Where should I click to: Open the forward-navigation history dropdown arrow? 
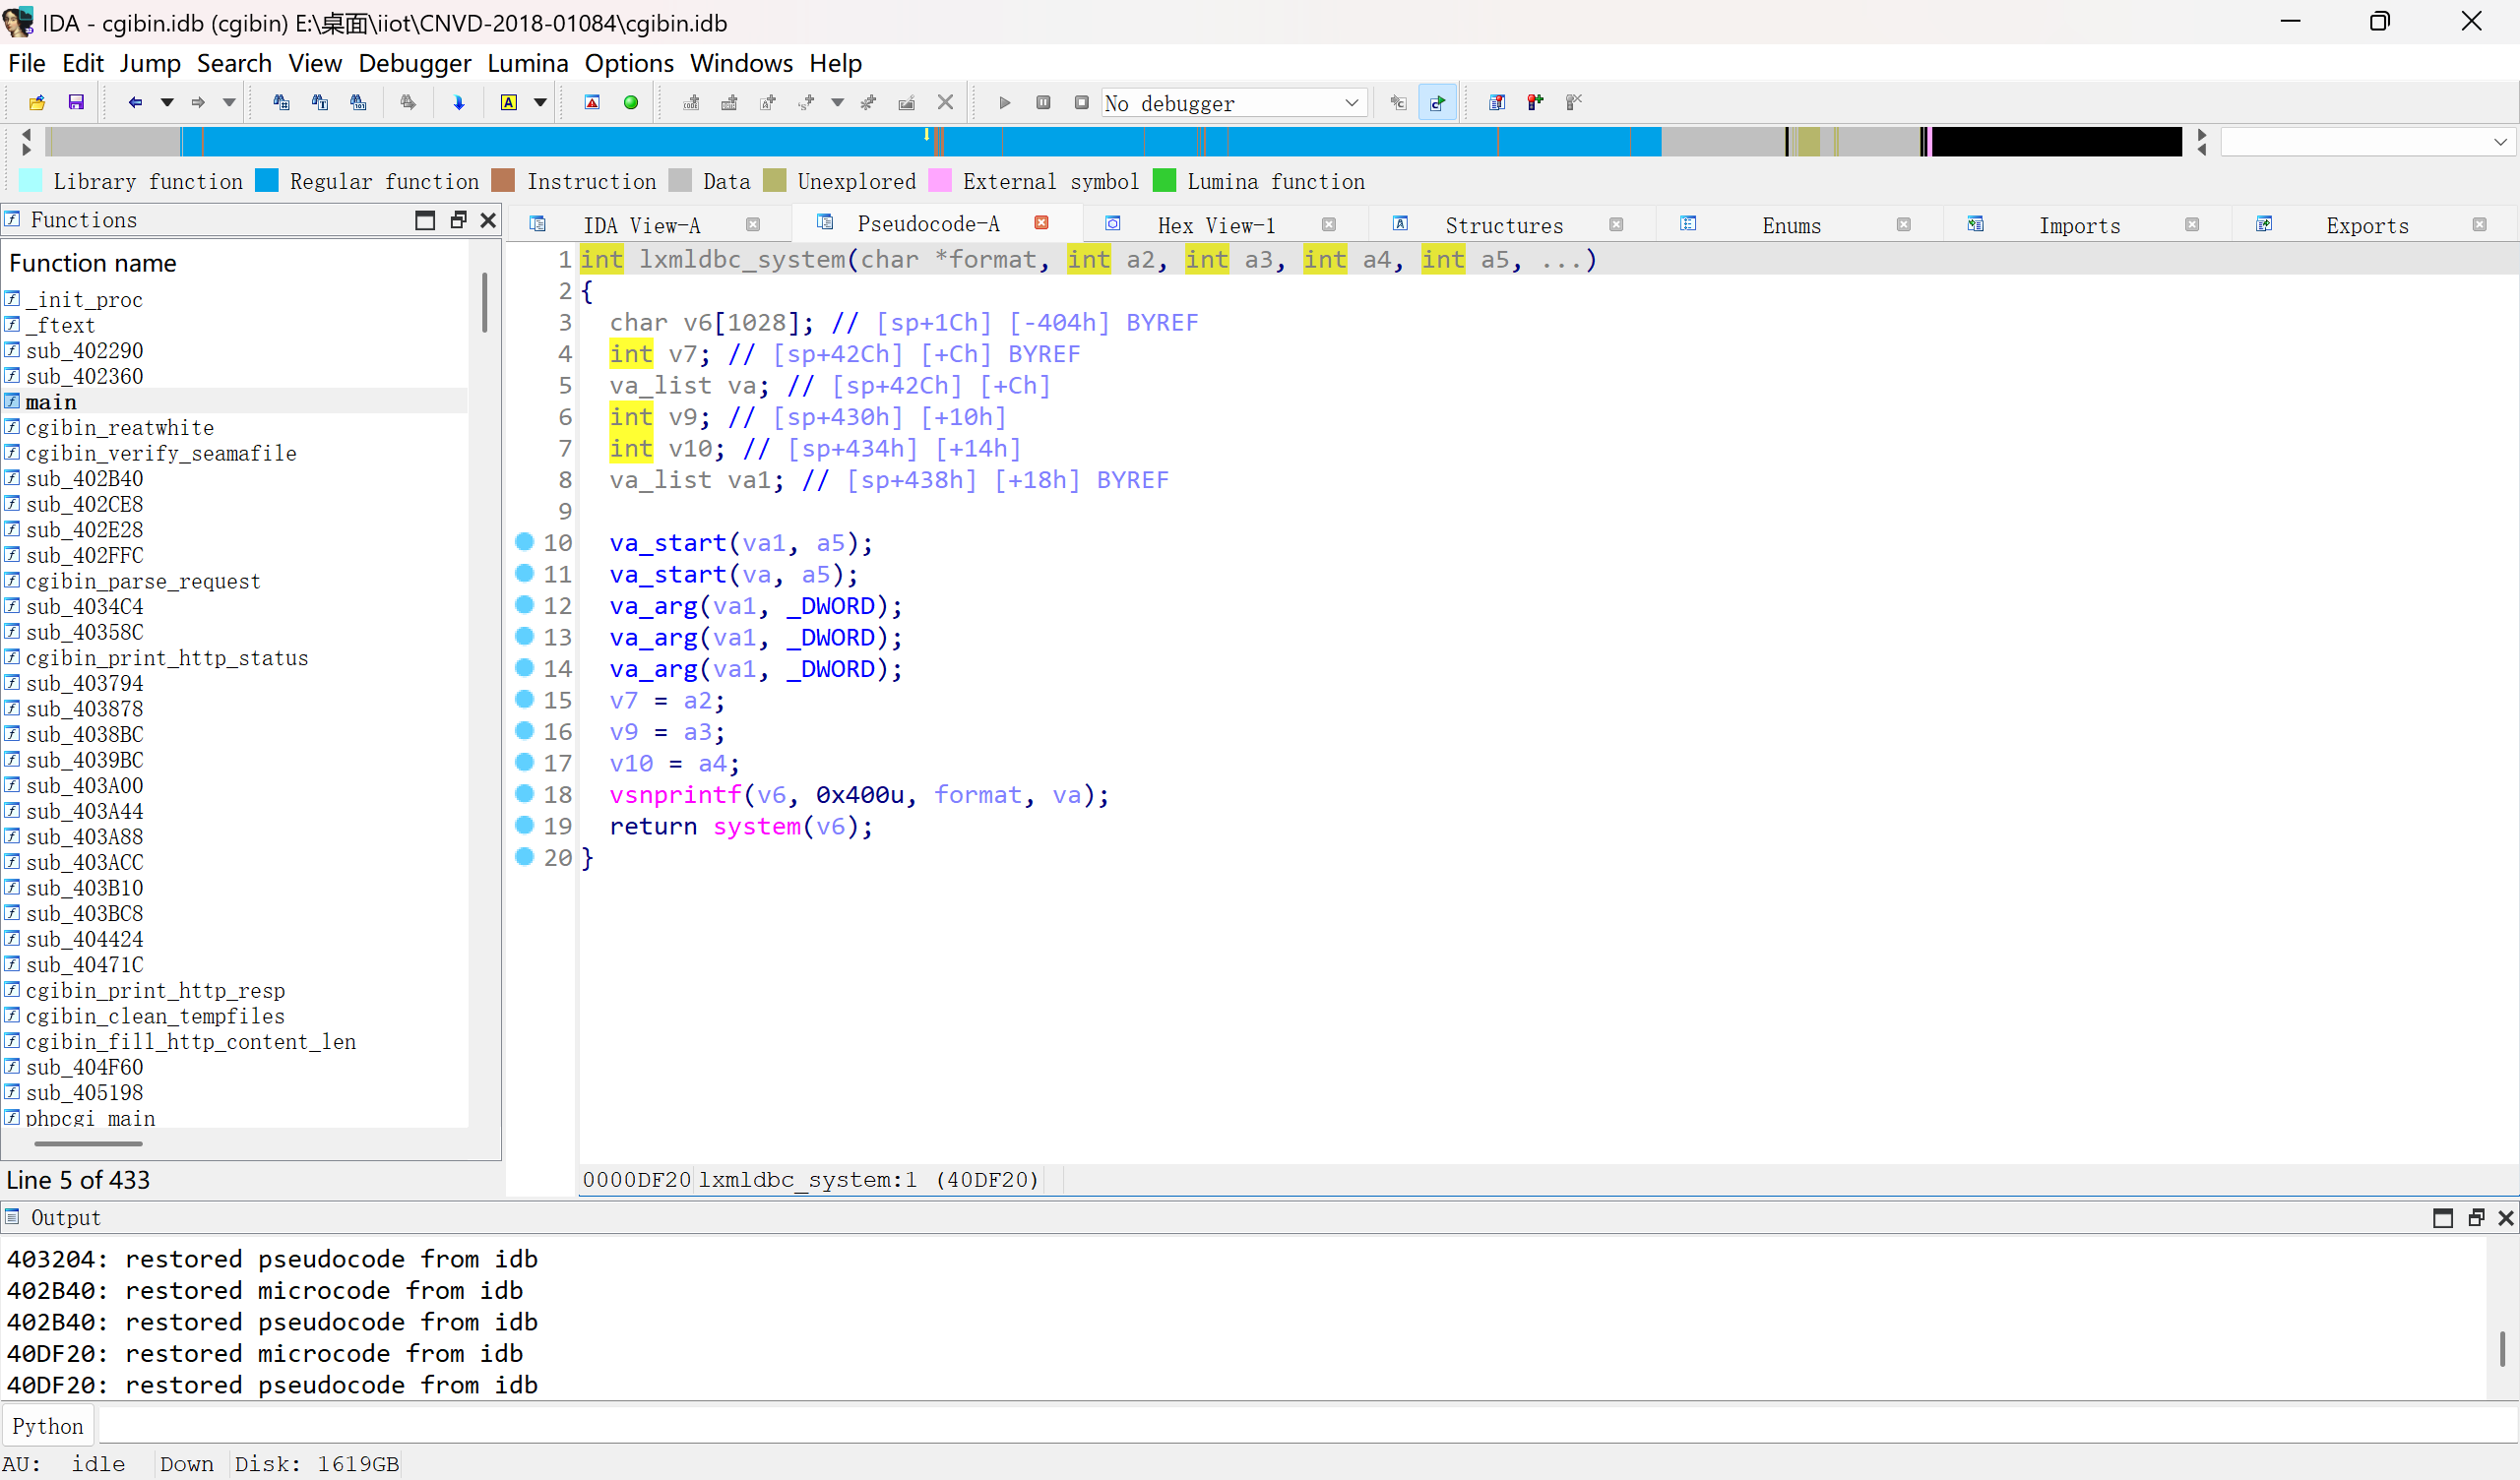(x=229, y=102)
